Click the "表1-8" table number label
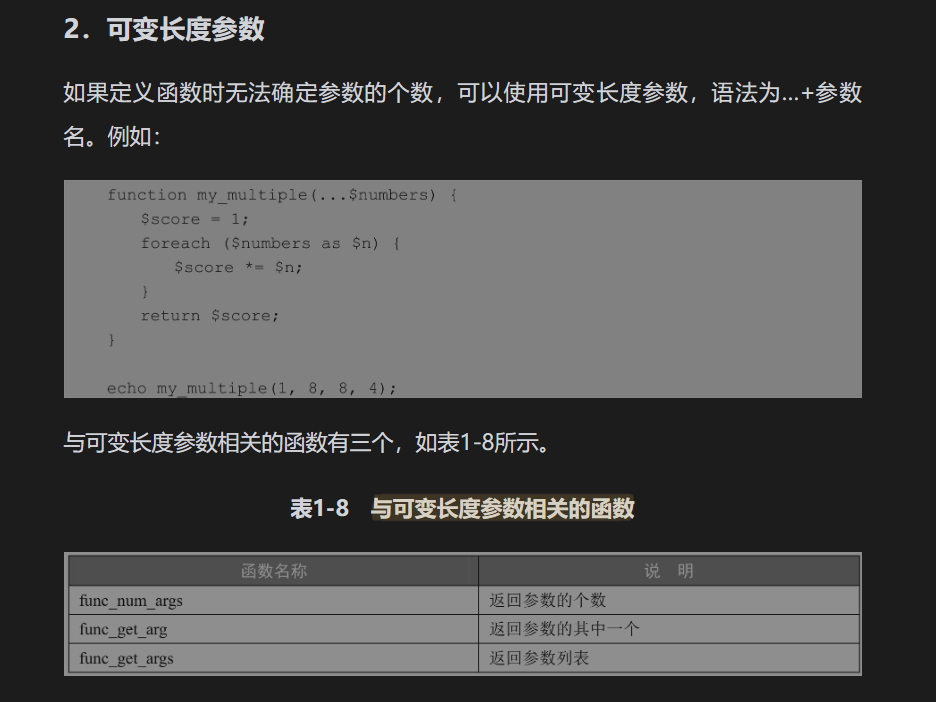 (x=319, y=509)
